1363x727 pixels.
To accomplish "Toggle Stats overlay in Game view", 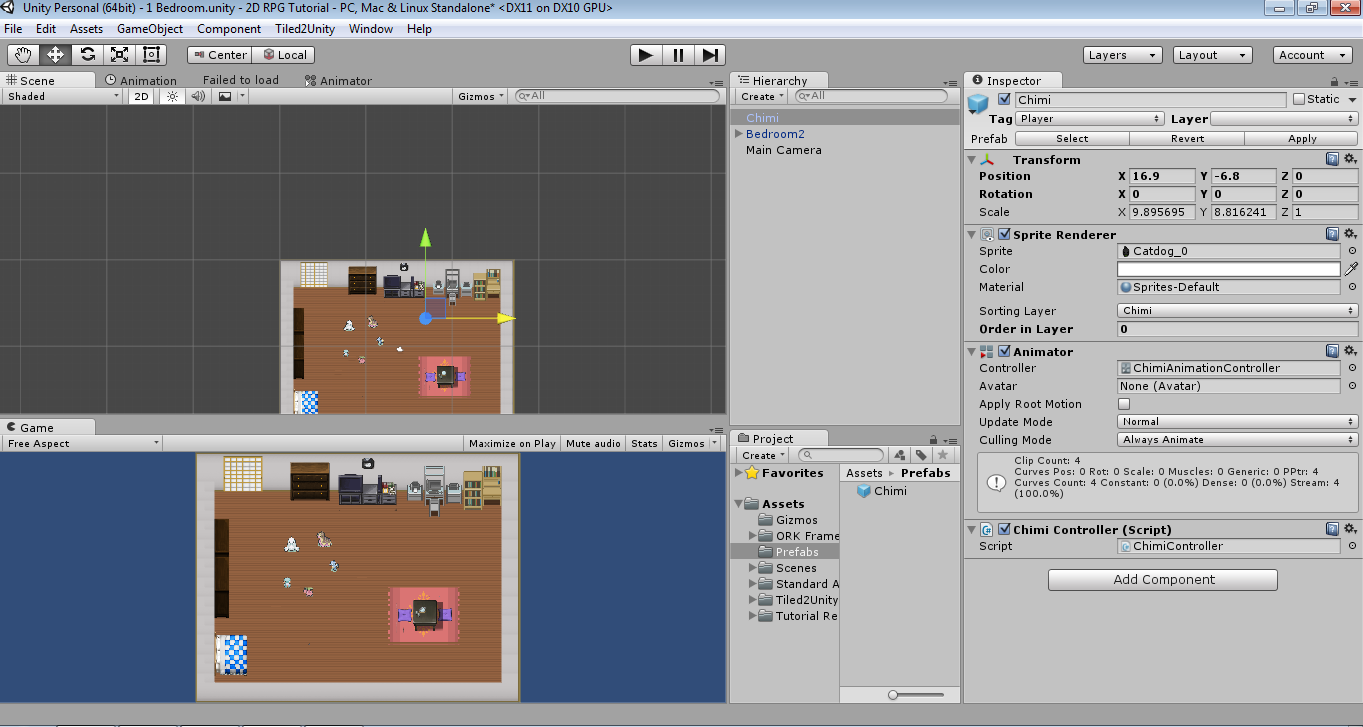I will coord(645,443).
